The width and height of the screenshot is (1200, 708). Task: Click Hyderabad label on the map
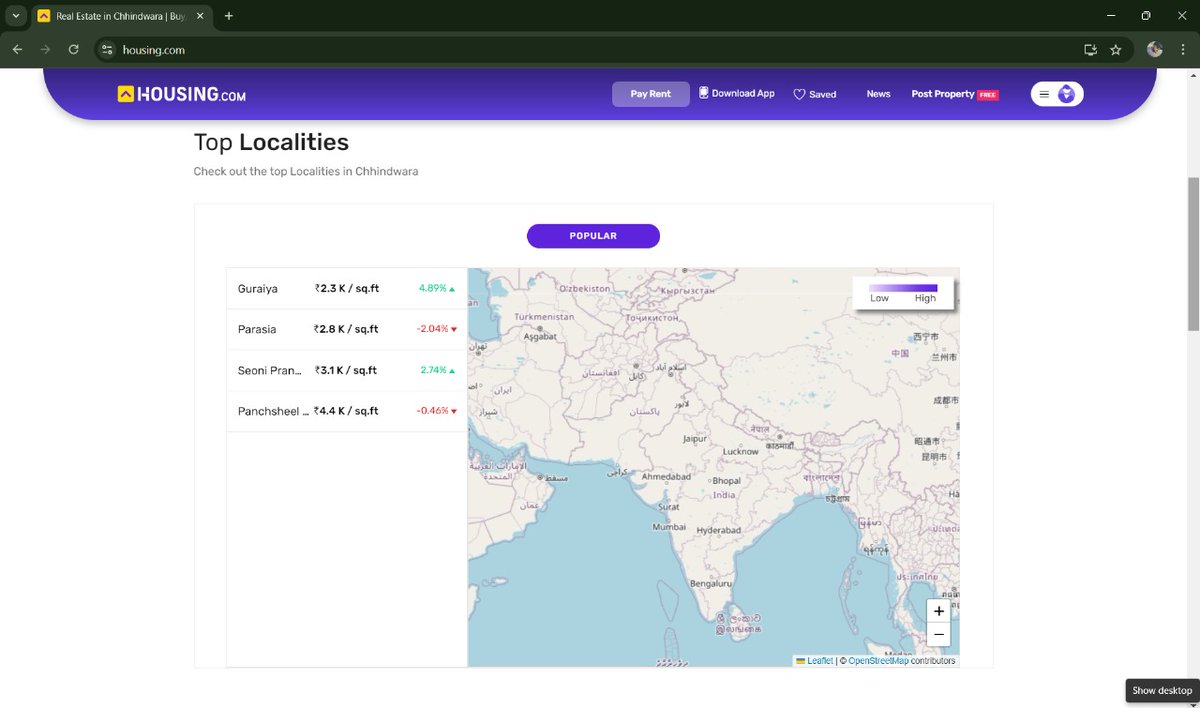718,530
